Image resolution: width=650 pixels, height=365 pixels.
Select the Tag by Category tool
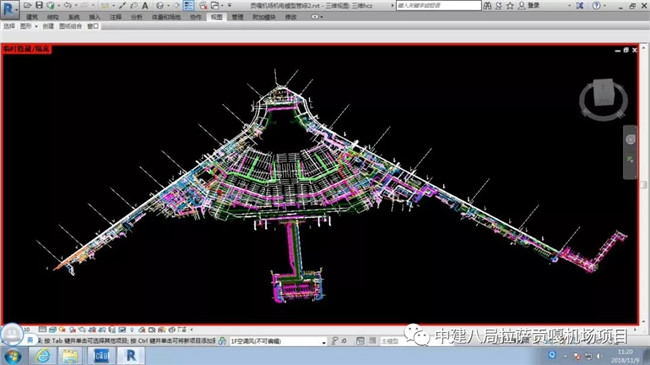pos(133,5)
